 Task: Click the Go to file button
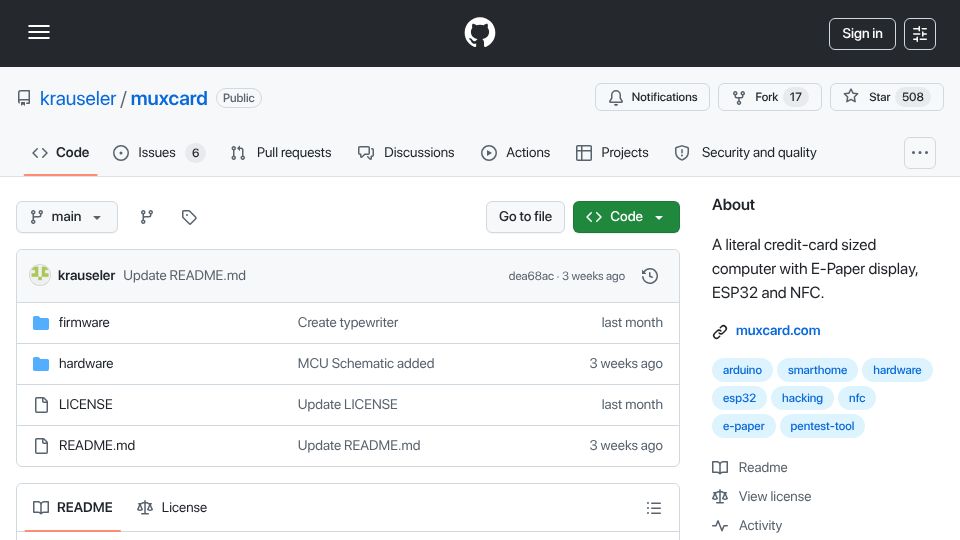click(525, 217)
